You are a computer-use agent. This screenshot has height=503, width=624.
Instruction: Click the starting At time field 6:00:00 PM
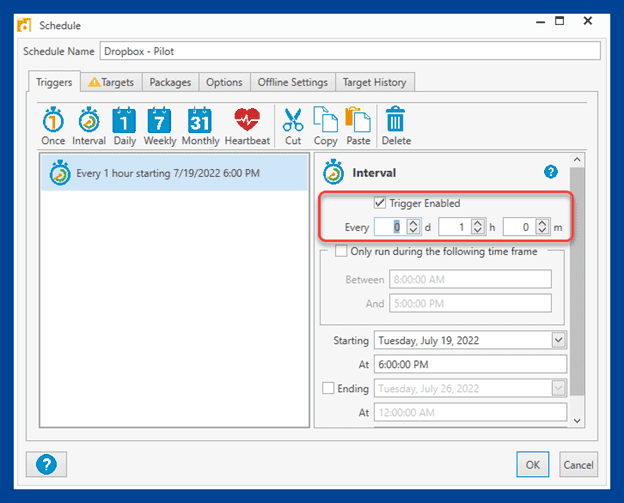[470, 364]
